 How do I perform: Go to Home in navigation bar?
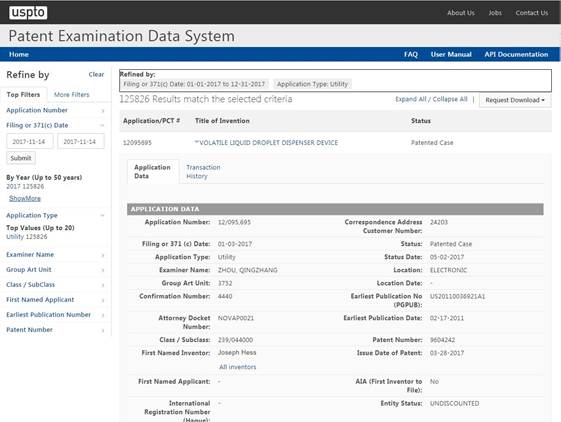[19, 54]
